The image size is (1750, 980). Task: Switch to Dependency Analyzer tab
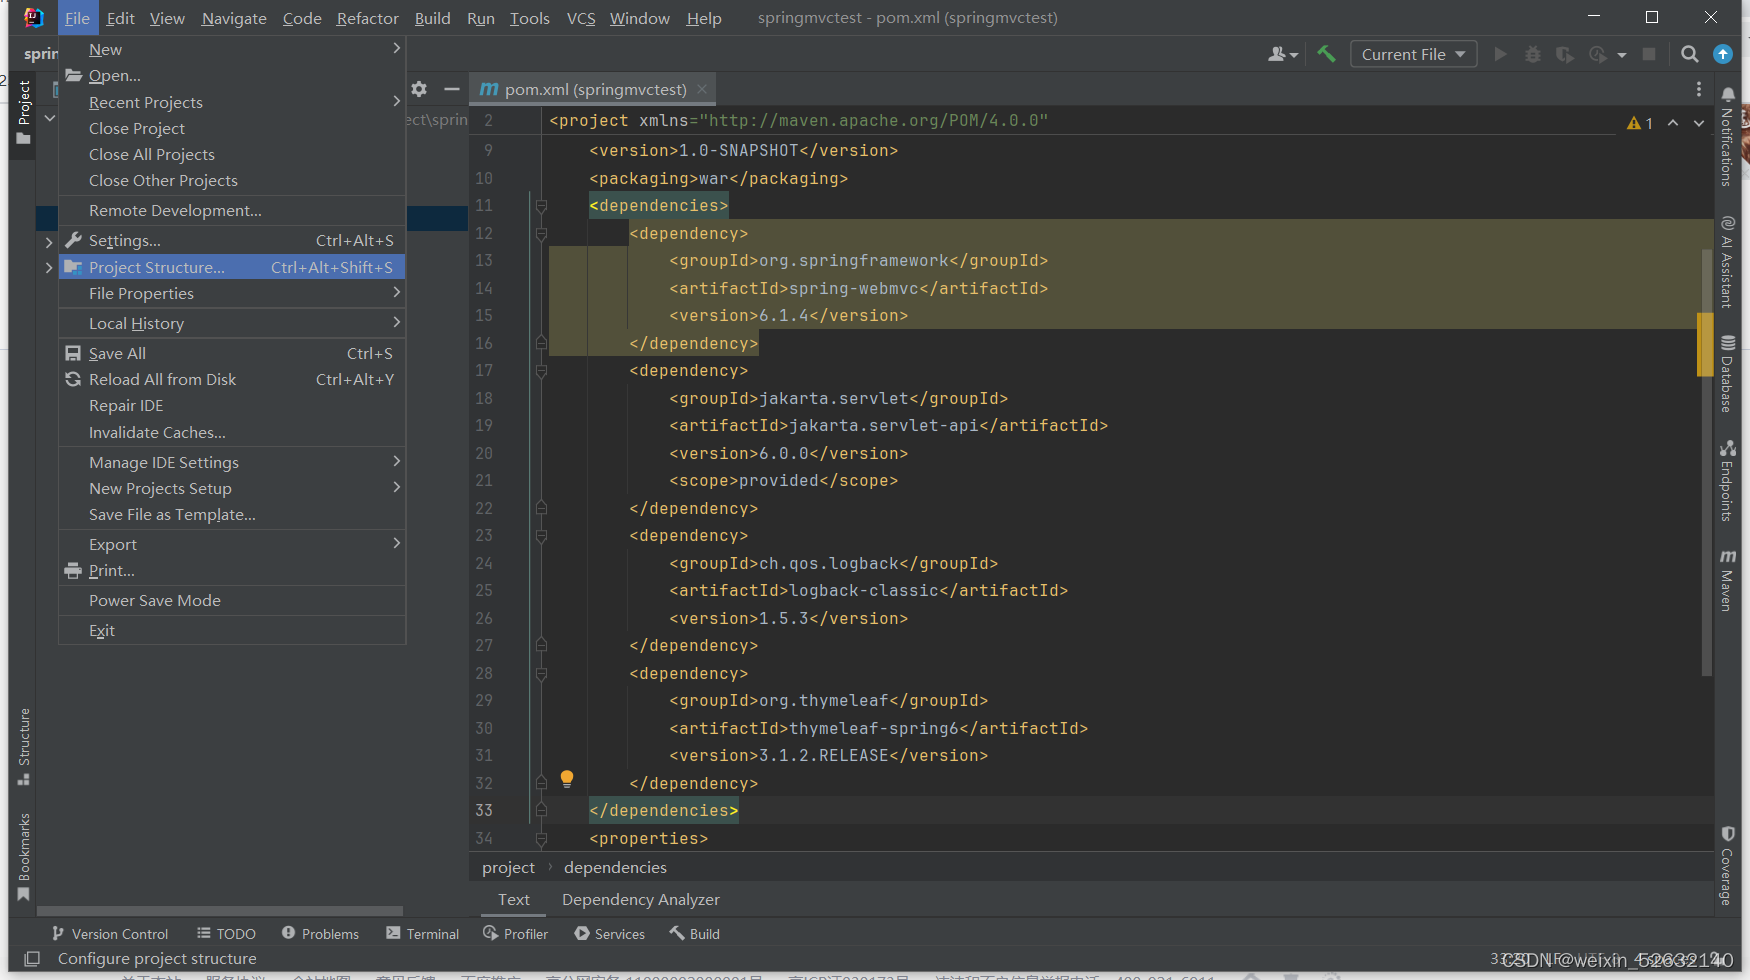pos(641,899)
